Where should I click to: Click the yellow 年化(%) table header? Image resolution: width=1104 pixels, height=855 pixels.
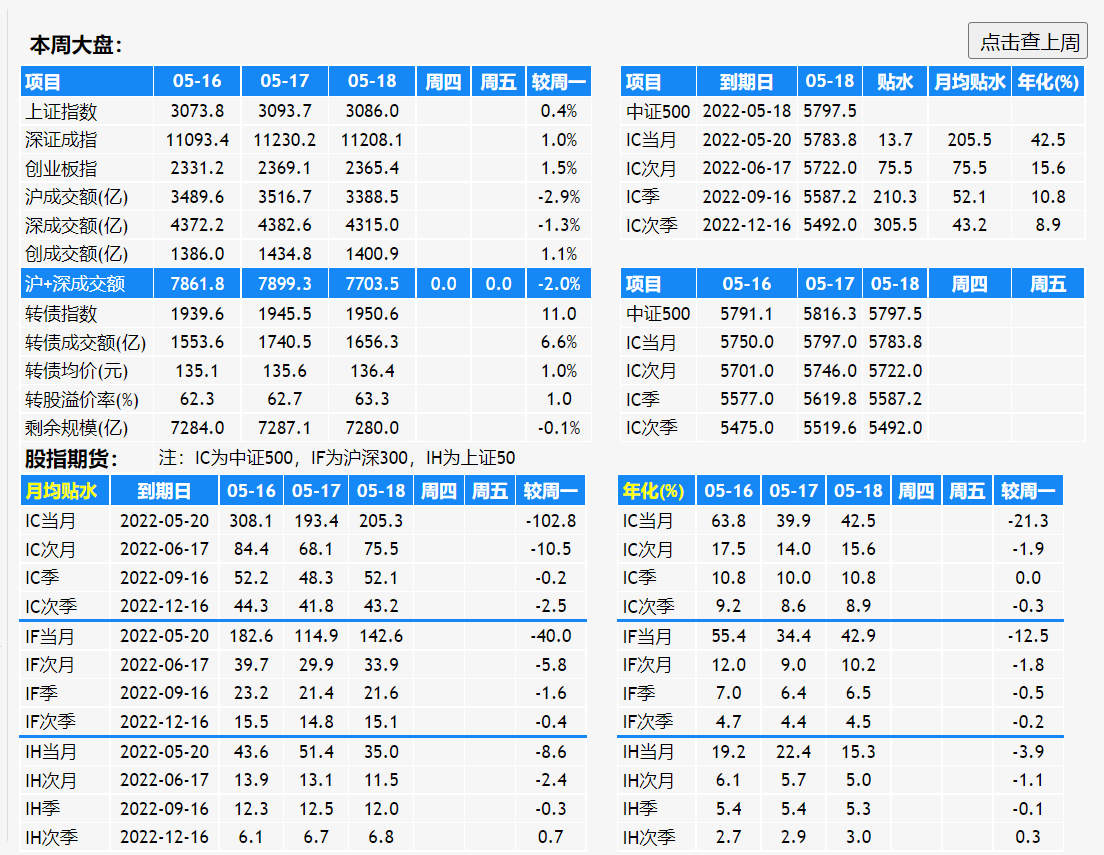653,490
